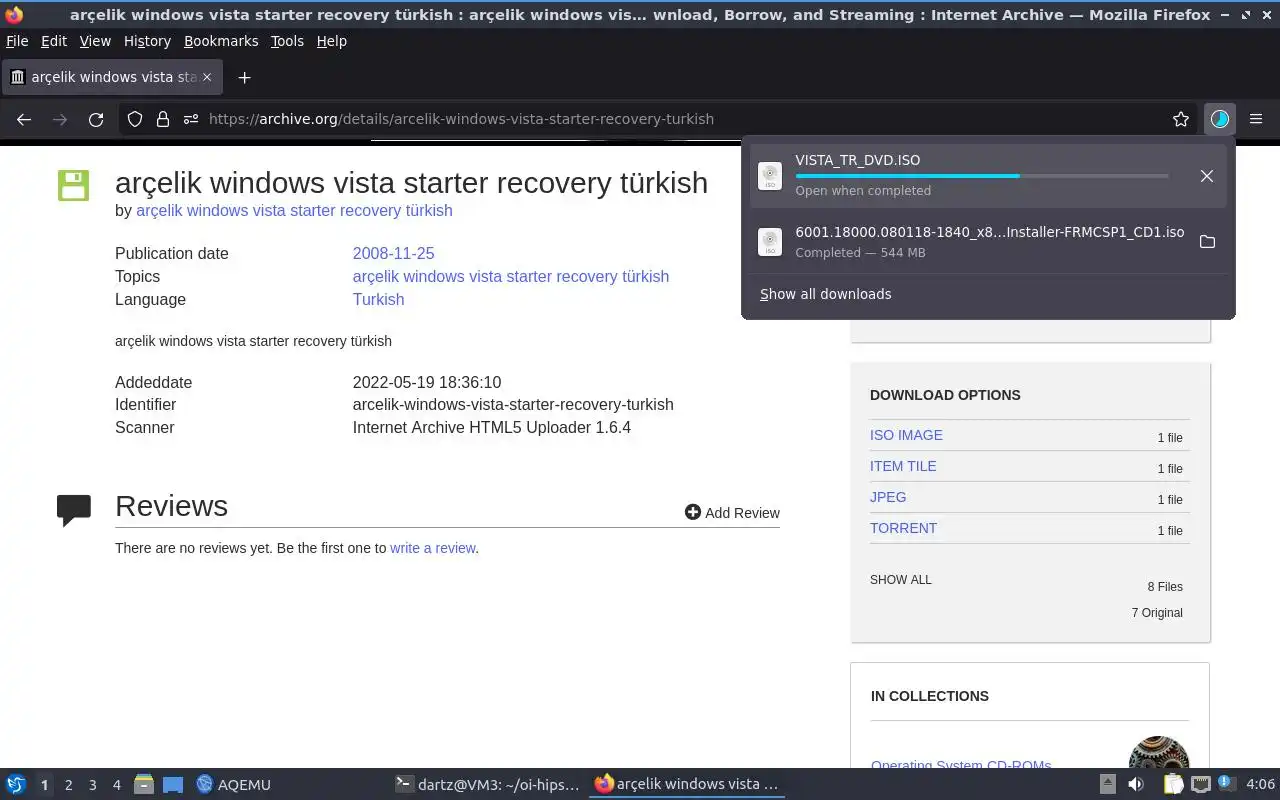The height and width of the screenshot is (800, 1280).
Task: Switch to the dartz@VM3 terminal window
Action: tap(487, 784)
